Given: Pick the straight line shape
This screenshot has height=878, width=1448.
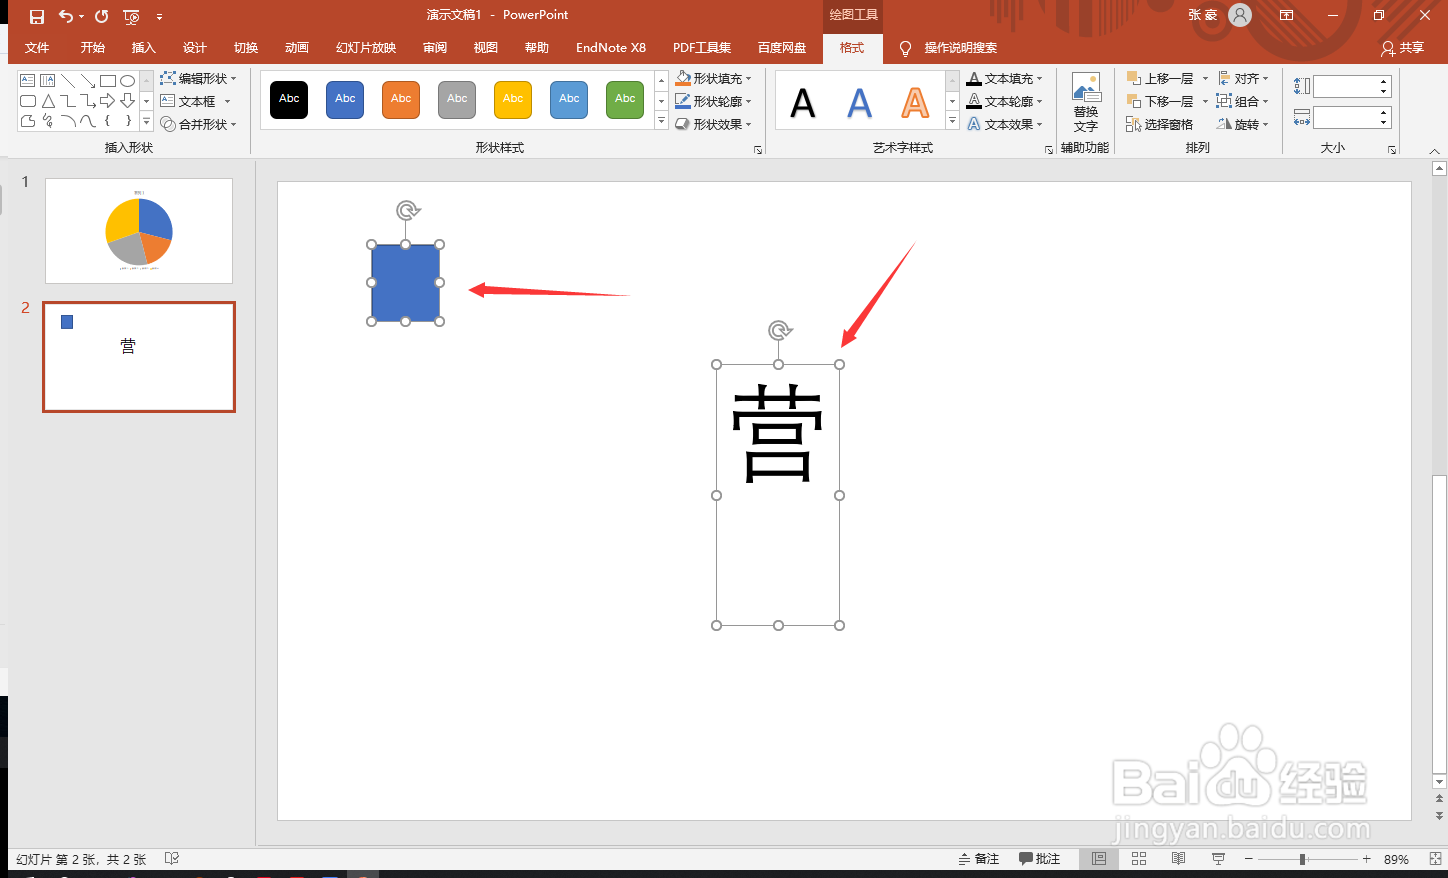Looking at the screenshot, I should pyautogui.click(x=68, y=80).
